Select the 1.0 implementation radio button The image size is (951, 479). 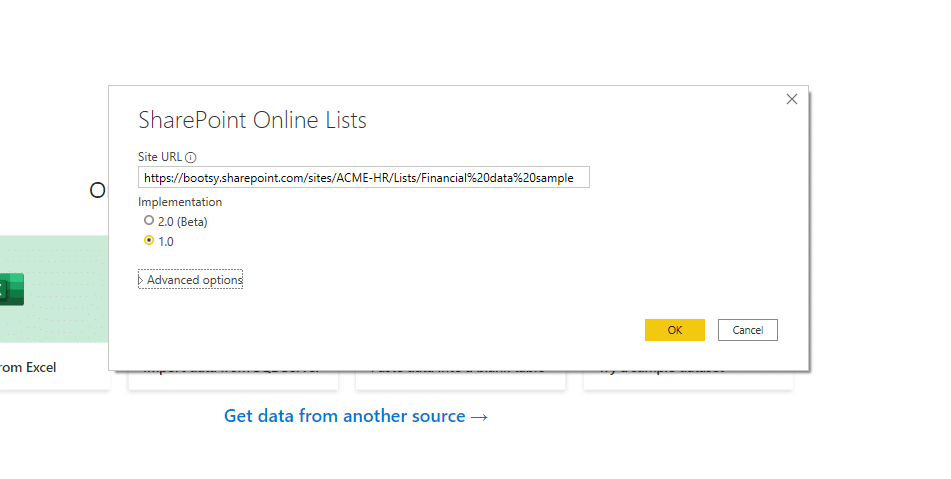pyautogui.click(x=149, y=241)
